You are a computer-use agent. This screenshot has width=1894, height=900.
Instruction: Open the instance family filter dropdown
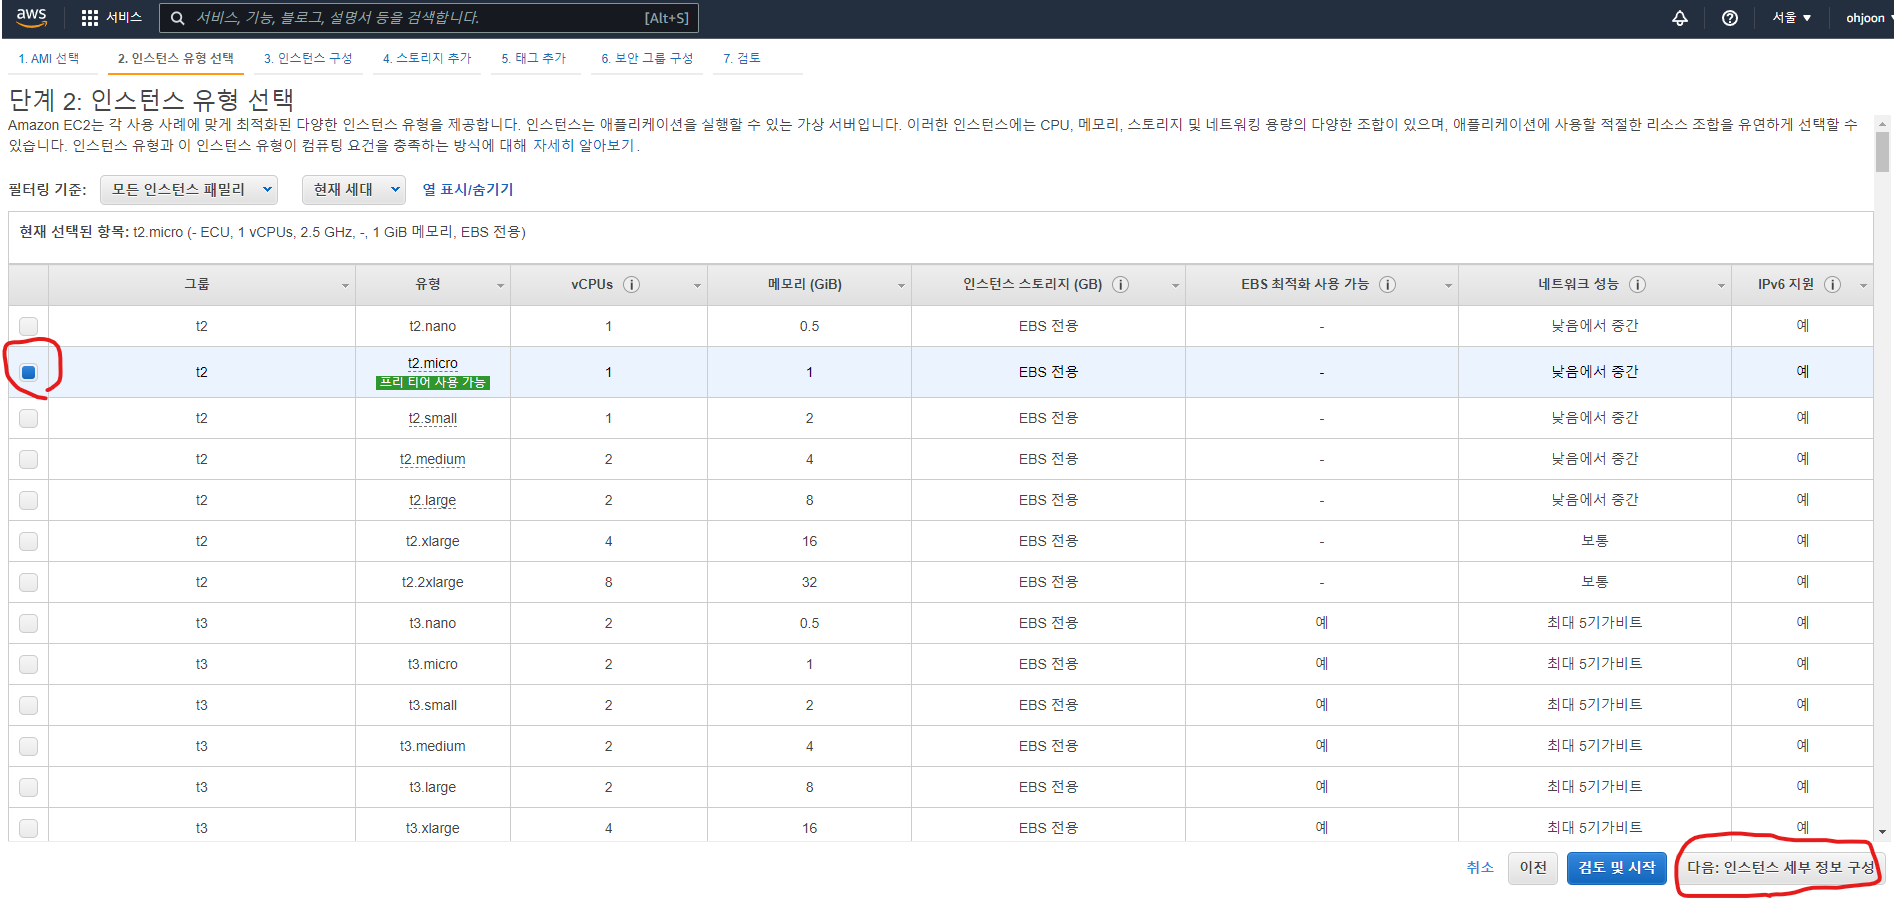(189, 189)
